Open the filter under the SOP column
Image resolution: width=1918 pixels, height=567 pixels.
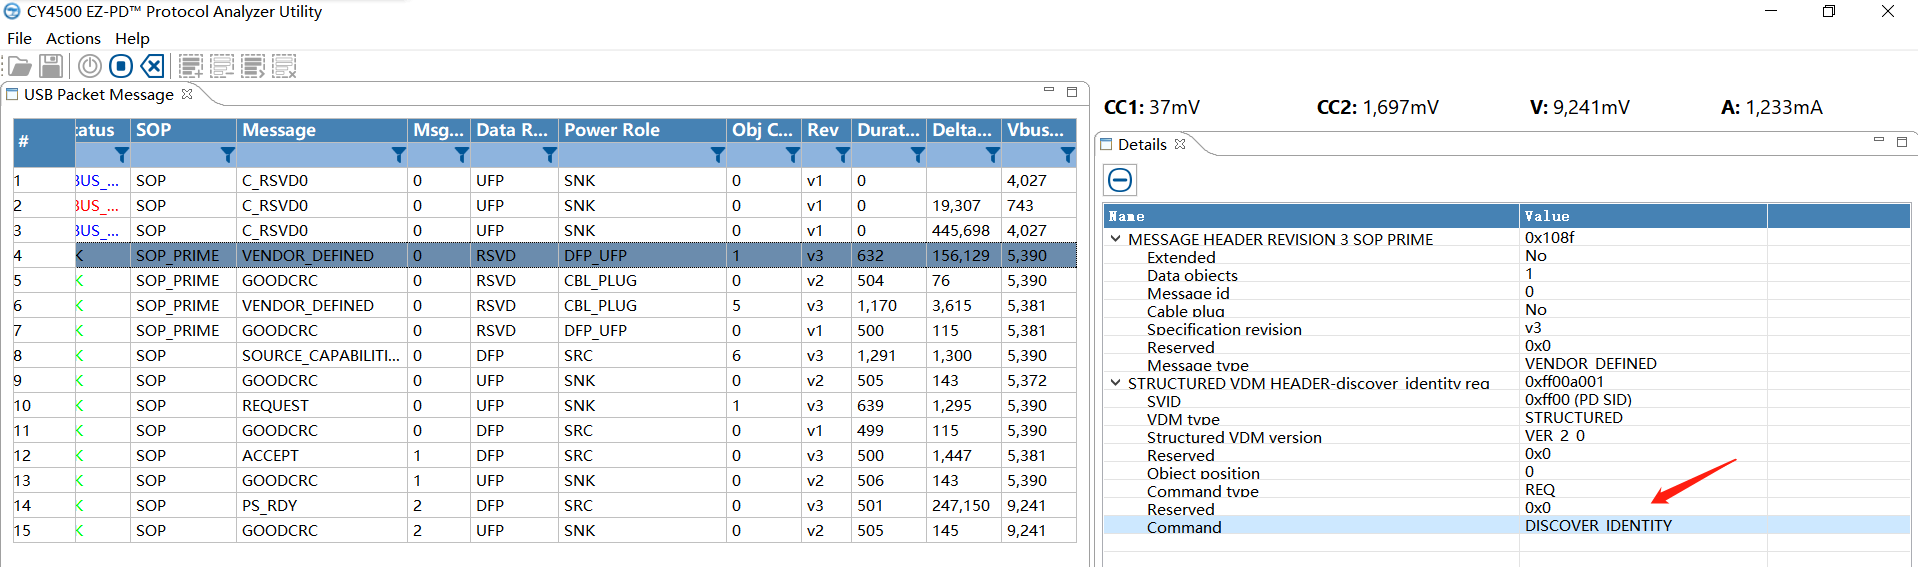click(x=227, y=155)
